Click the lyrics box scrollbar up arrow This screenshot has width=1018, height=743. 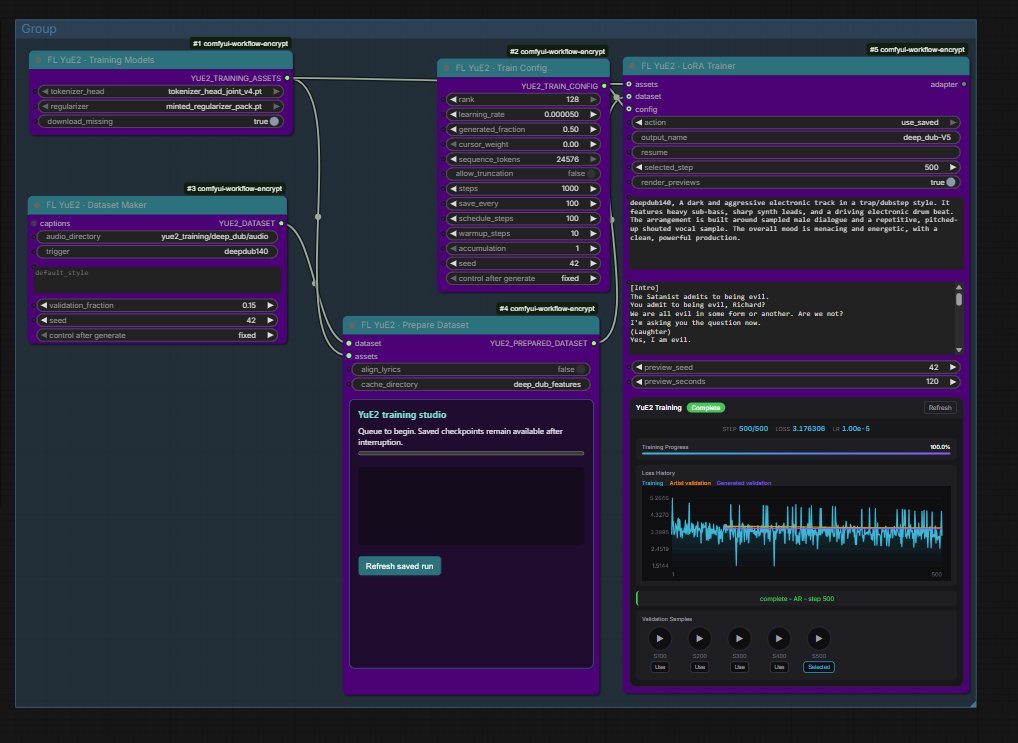click(x=958, y=287)
